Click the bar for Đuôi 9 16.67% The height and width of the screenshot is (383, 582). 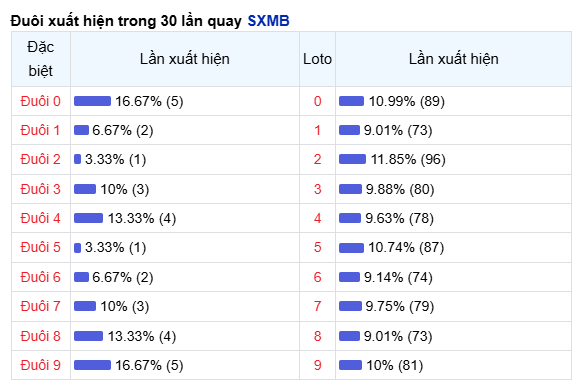92,365
